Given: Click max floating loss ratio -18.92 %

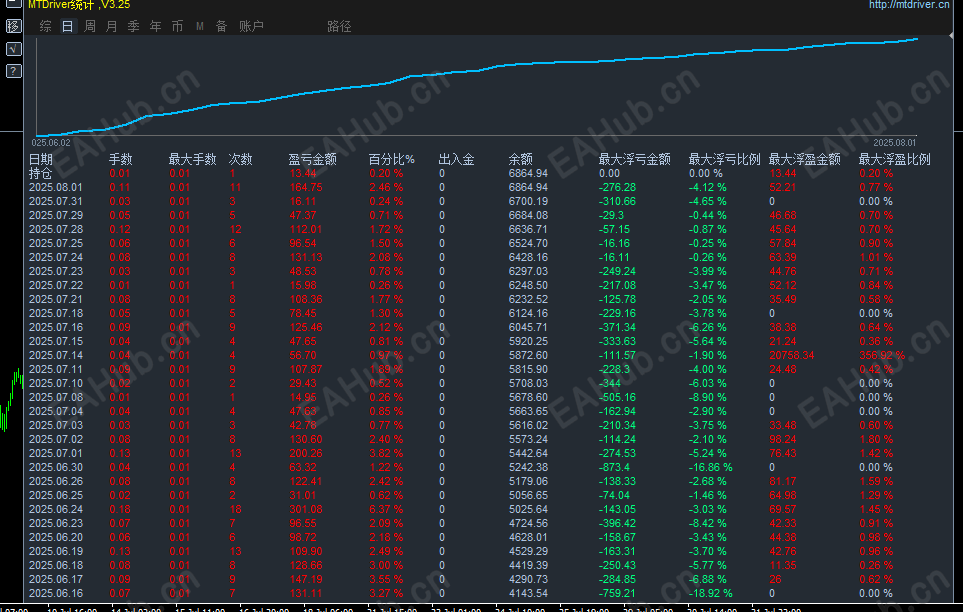Looking at the screenshot, I should (x=711, y=593).
